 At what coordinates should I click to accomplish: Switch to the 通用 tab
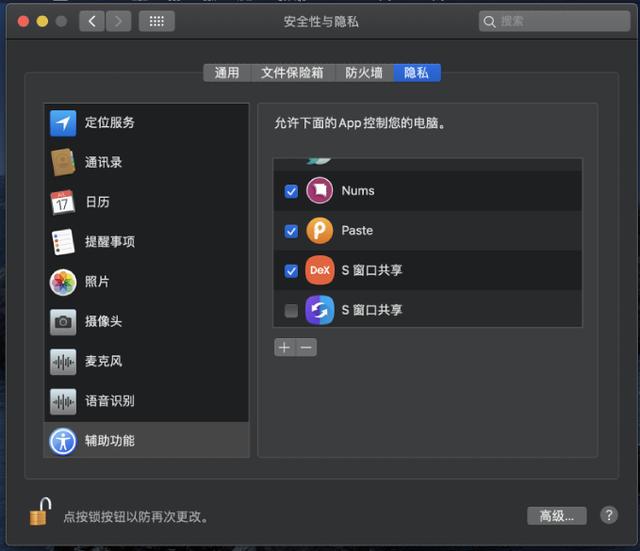tap(227, 73)
